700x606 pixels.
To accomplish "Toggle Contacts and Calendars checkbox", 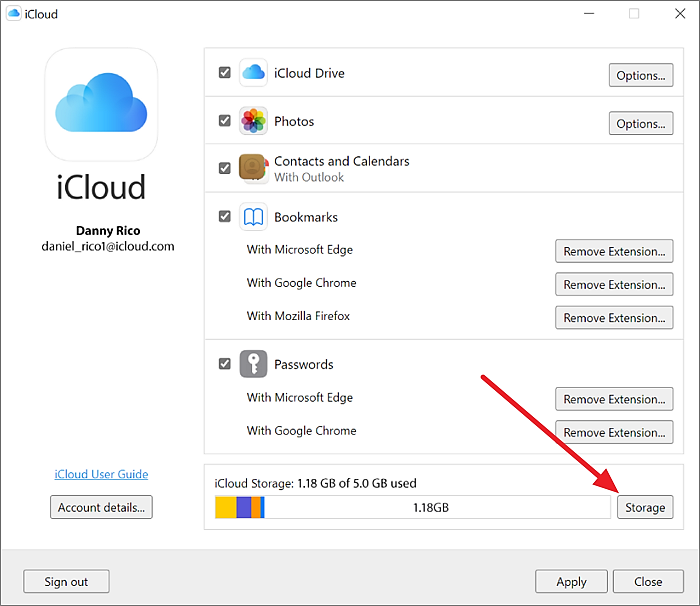I will (225, 168).
